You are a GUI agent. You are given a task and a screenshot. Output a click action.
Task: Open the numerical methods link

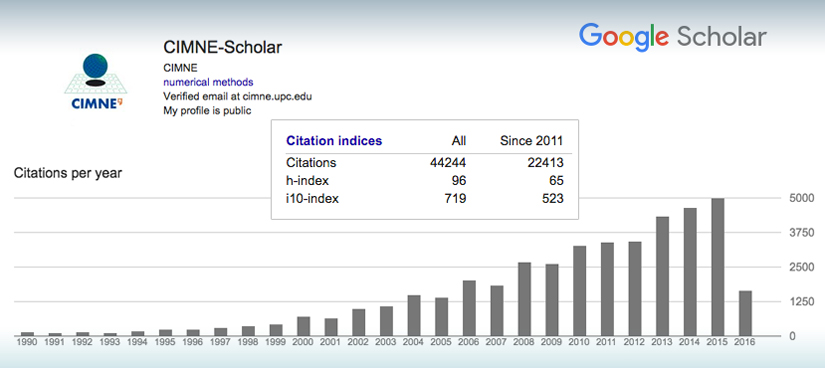tap(208, 82)
